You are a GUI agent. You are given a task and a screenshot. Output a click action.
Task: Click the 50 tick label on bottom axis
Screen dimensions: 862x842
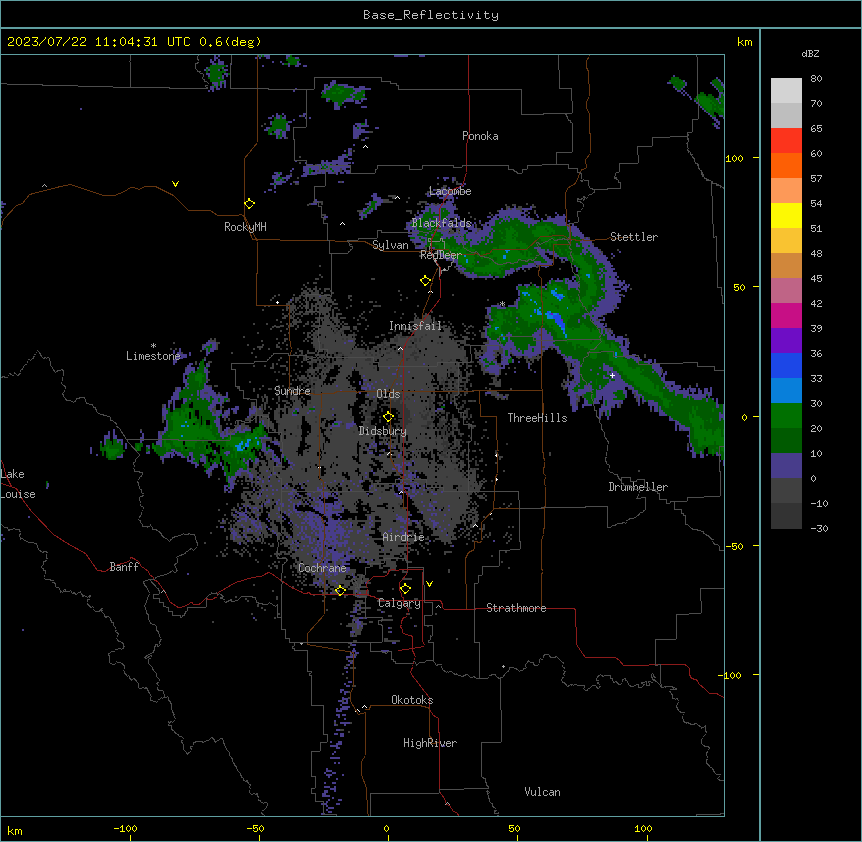click(514, 828)
